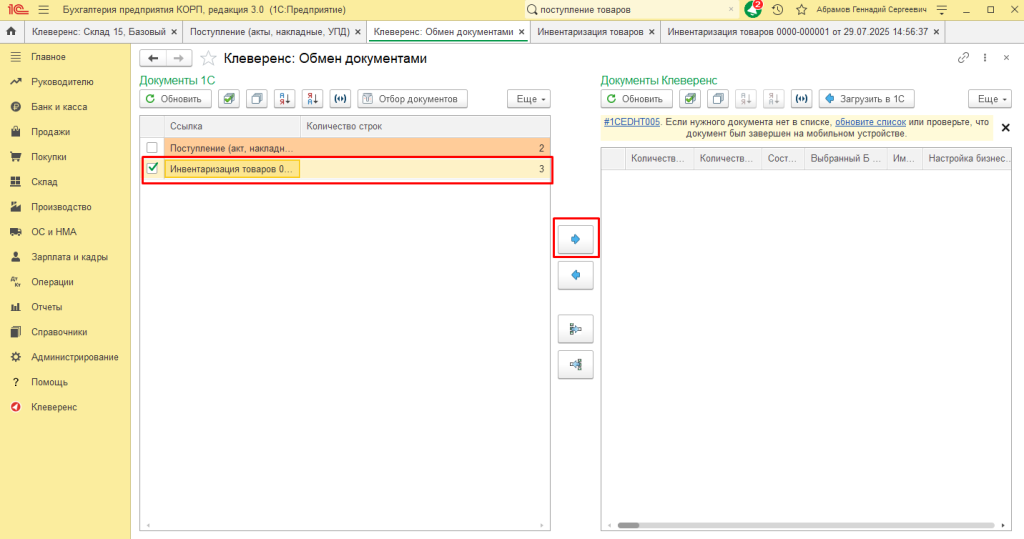1024x539 pixels.
Task: Click the right arrow transfer button
Action: coord(575,239)
